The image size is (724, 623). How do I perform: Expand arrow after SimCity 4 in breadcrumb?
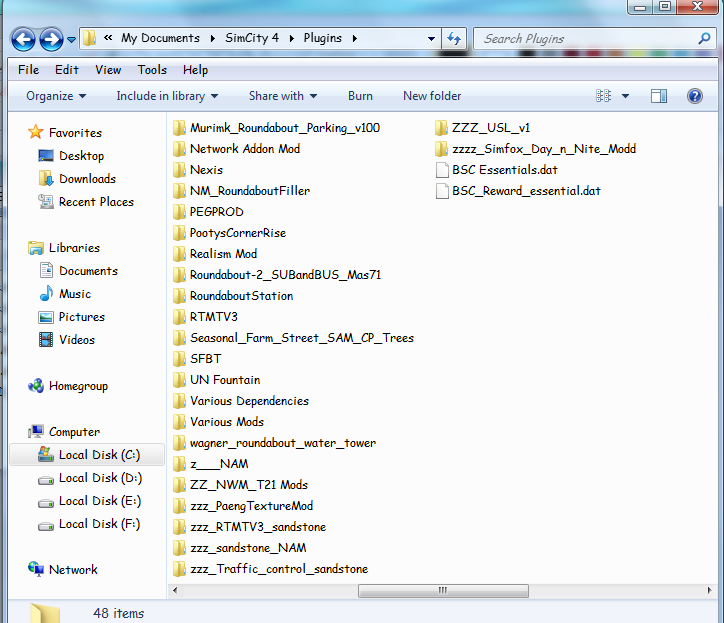pos(291,38)
